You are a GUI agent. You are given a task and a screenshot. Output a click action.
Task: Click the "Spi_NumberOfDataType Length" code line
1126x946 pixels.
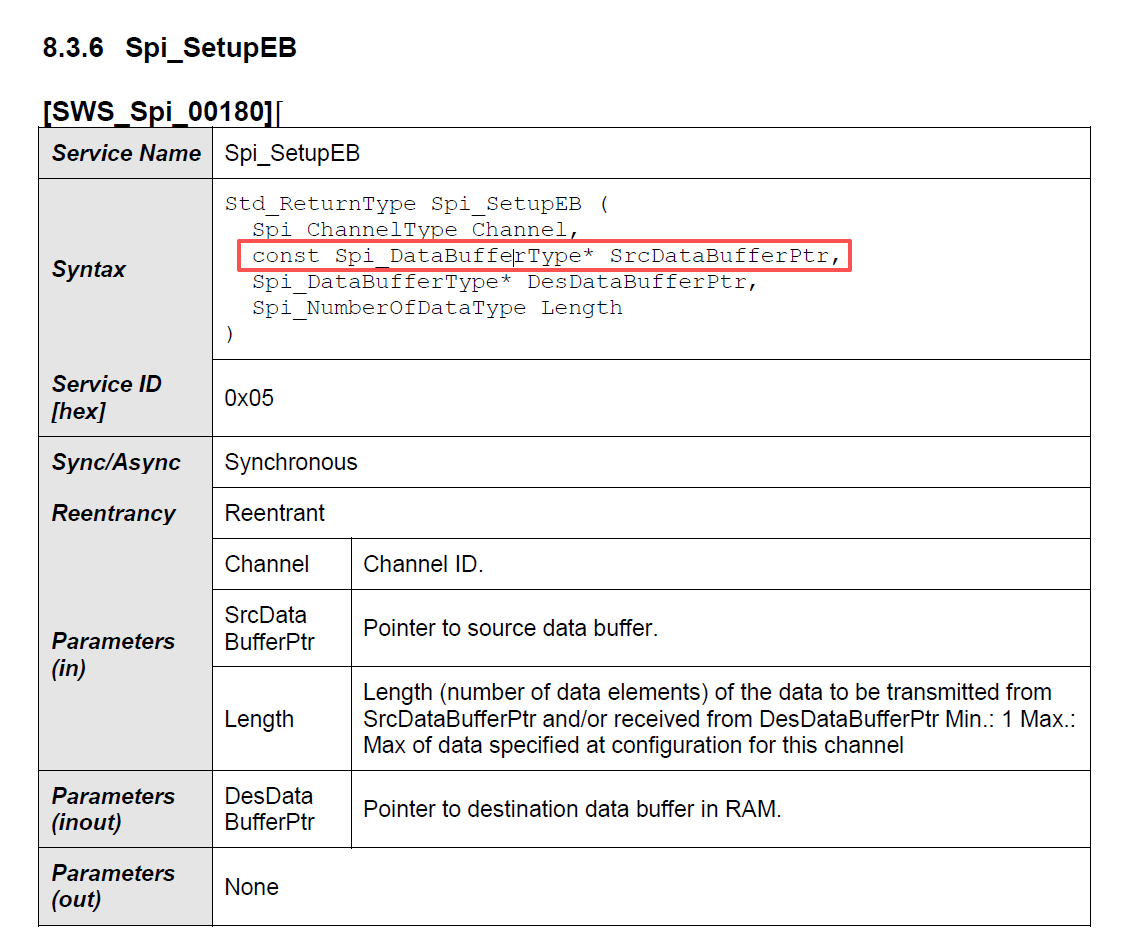437,307
